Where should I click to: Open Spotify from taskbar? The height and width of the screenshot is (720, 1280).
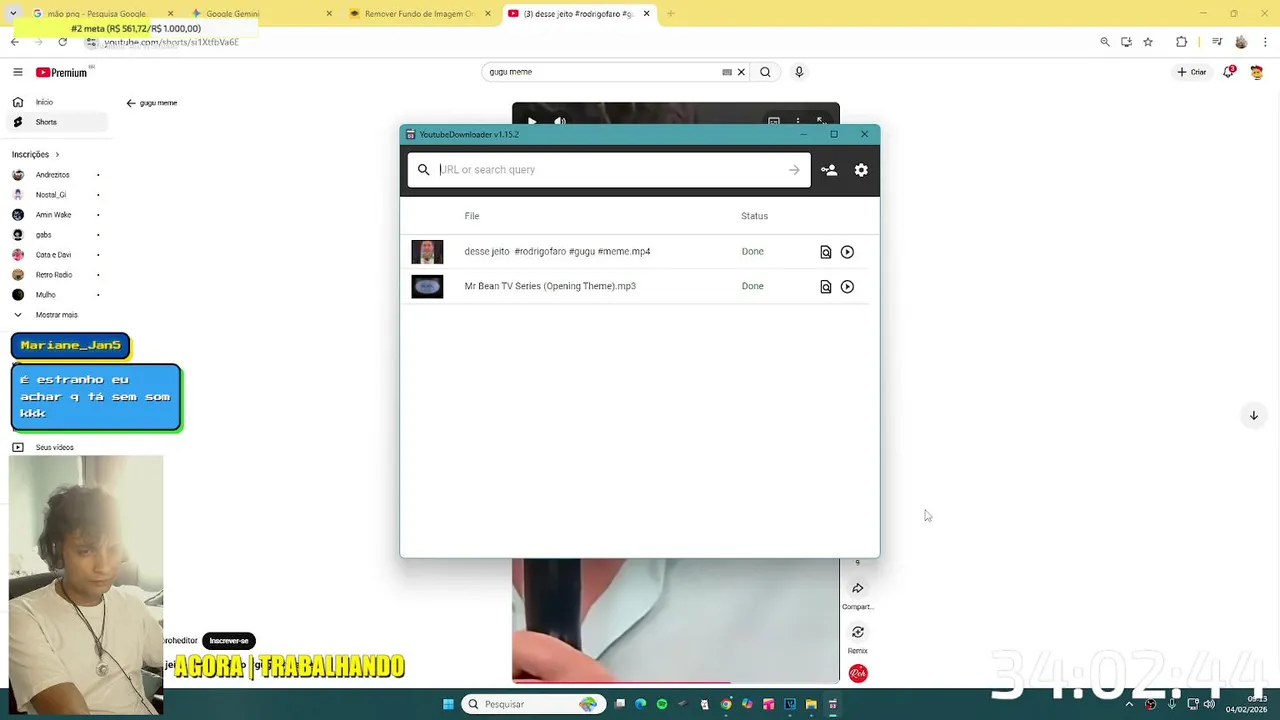pos(662,704)
